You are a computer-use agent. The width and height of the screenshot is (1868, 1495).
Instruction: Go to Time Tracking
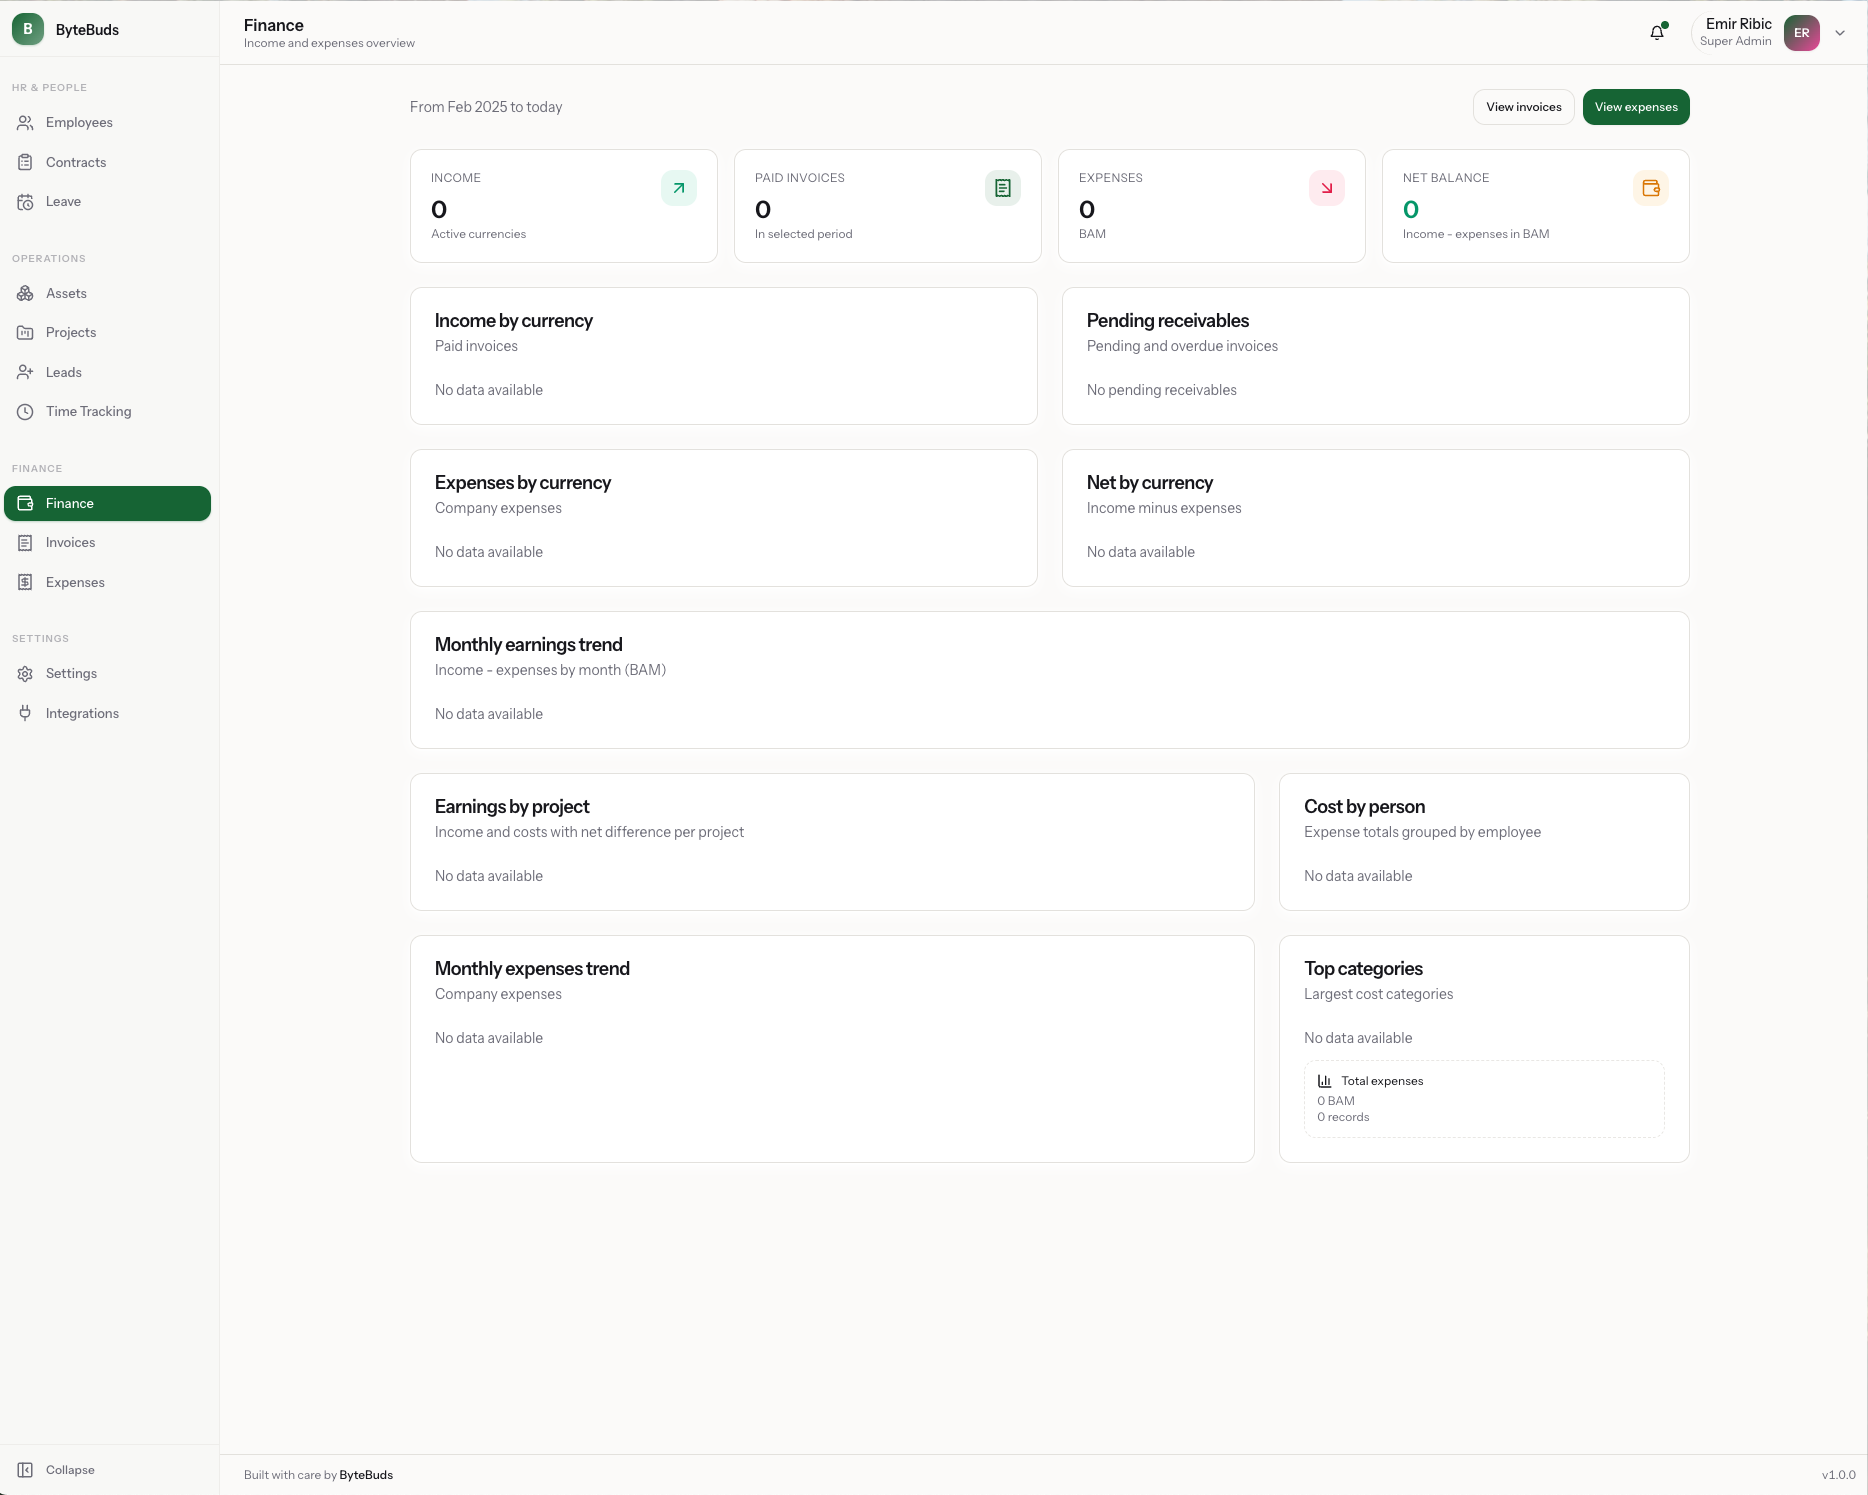click(88, 411)
